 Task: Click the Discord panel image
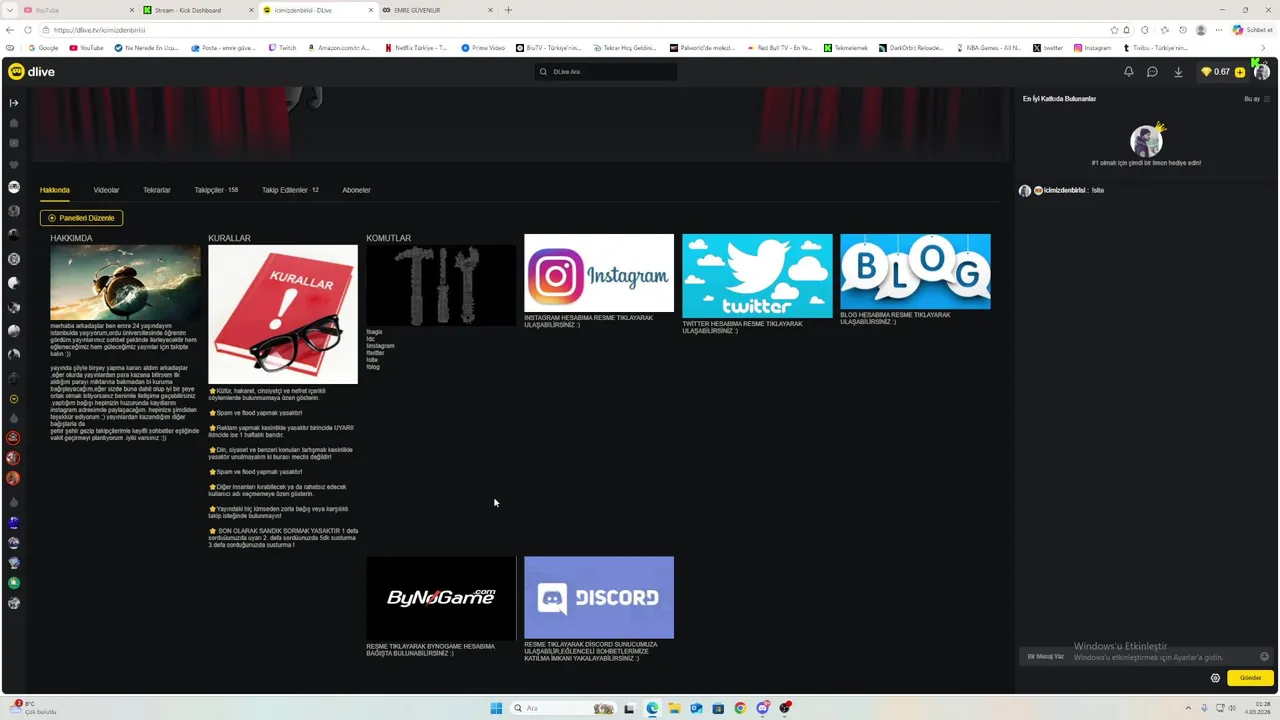[x=599, y=597]
